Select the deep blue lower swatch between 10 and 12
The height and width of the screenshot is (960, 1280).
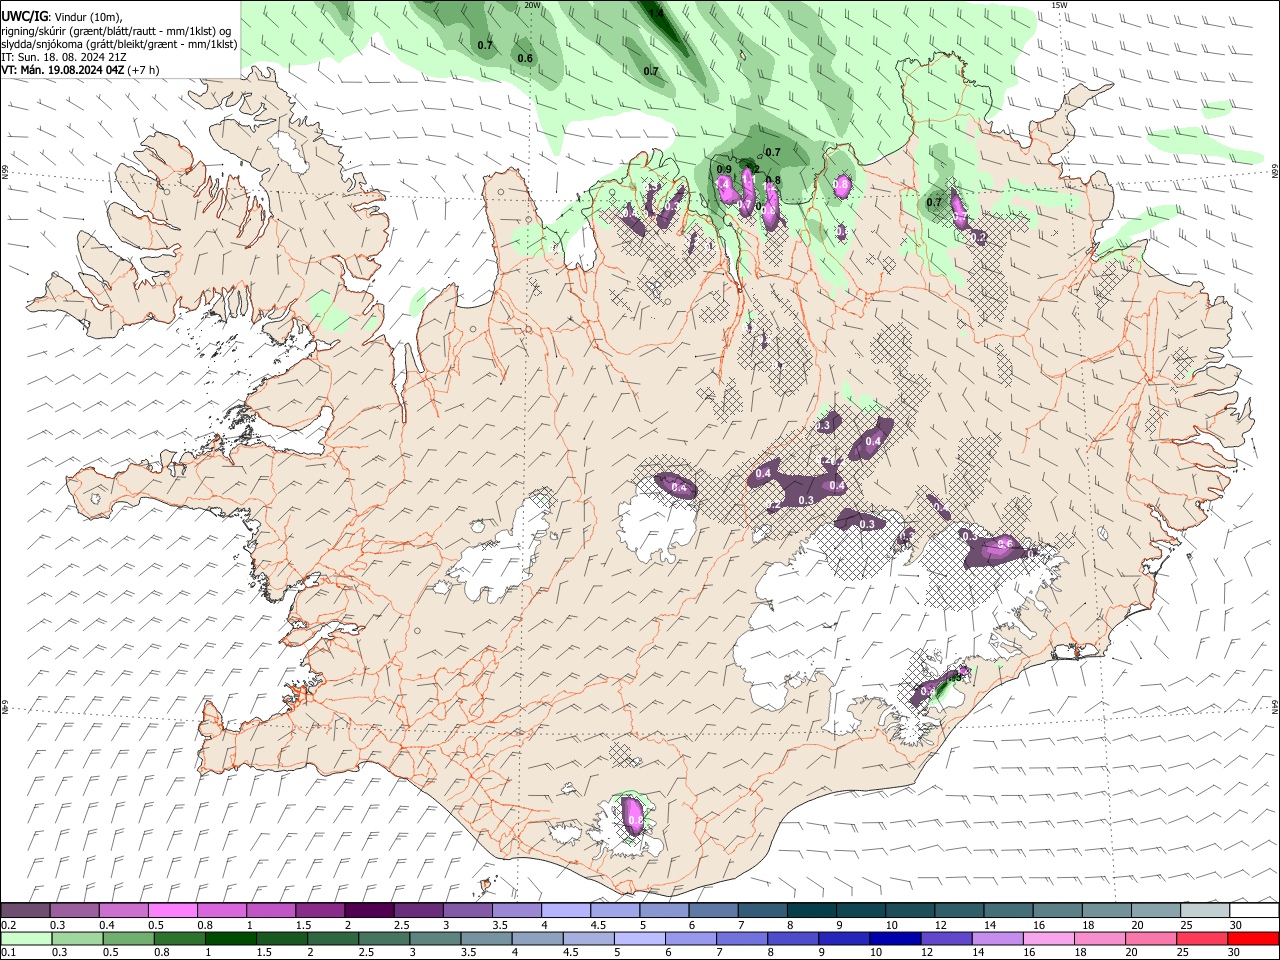click(x=893, y=938)
